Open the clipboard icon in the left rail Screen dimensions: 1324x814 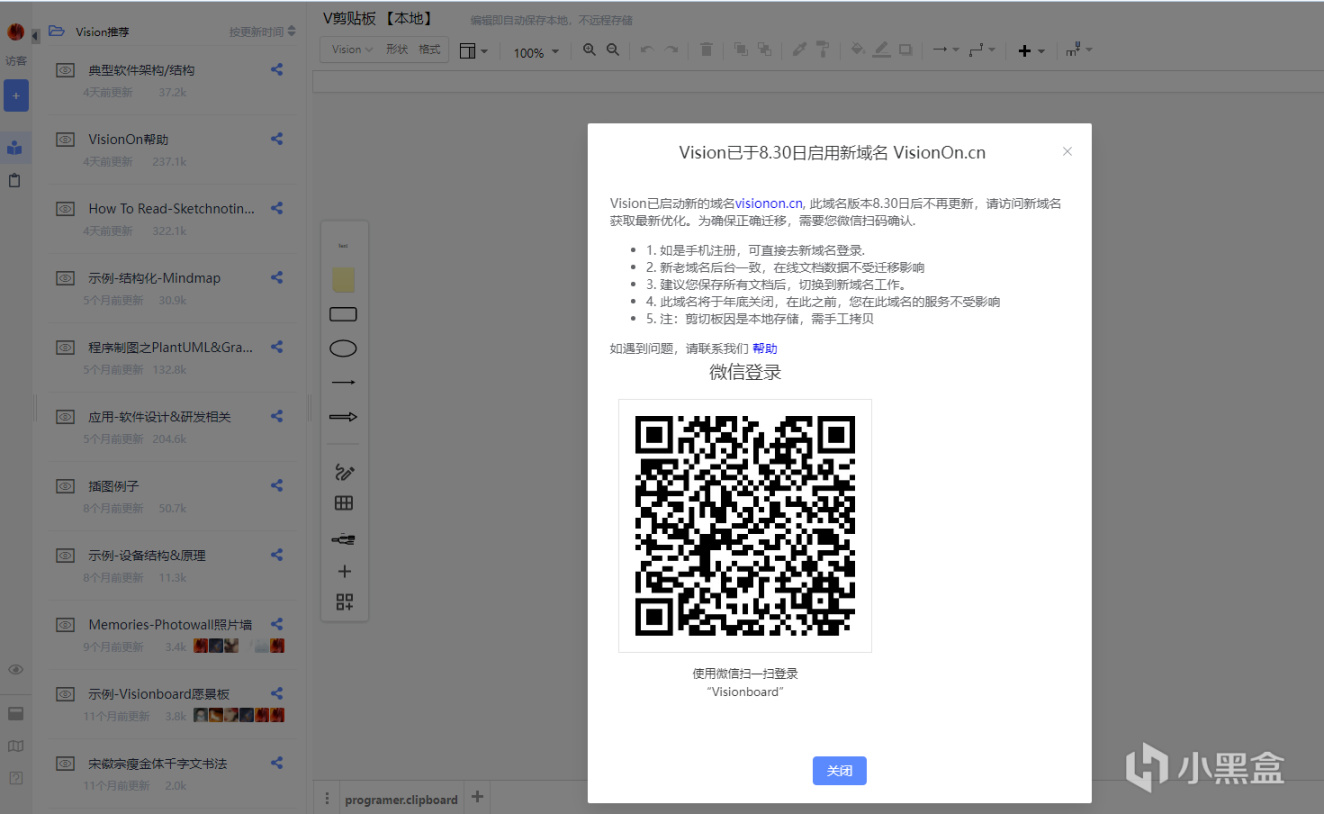click(x=15, y=181)
